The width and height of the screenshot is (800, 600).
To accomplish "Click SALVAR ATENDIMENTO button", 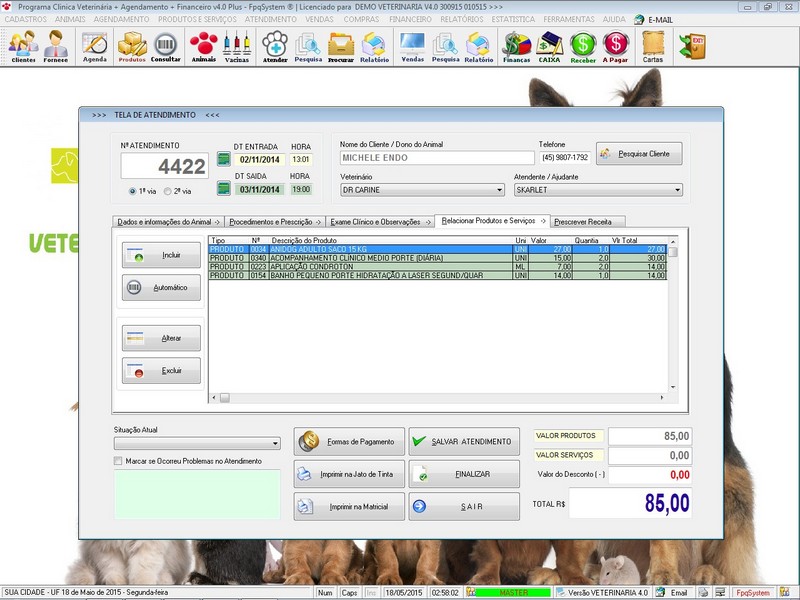I will pyautogui.click(x=464, y=441).
